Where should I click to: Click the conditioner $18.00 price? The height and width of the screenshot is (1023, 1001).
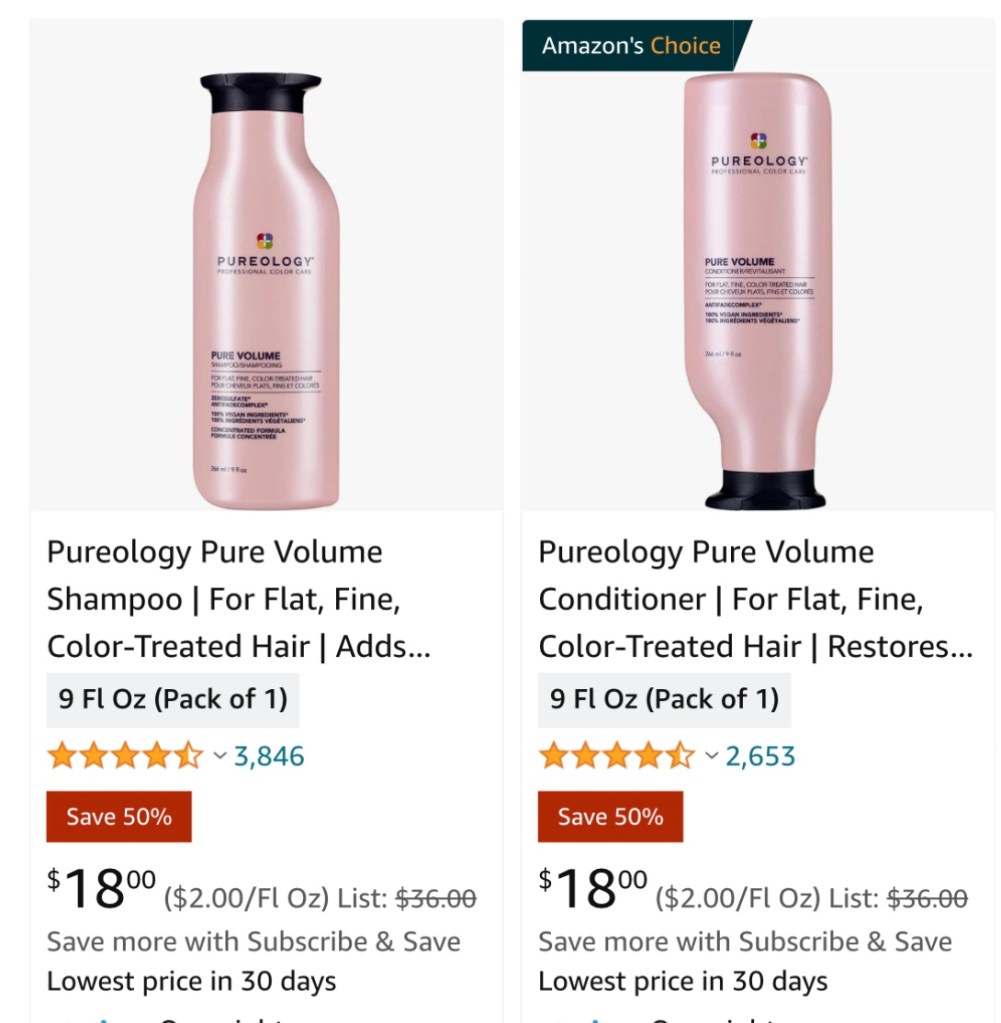point(593,888)
